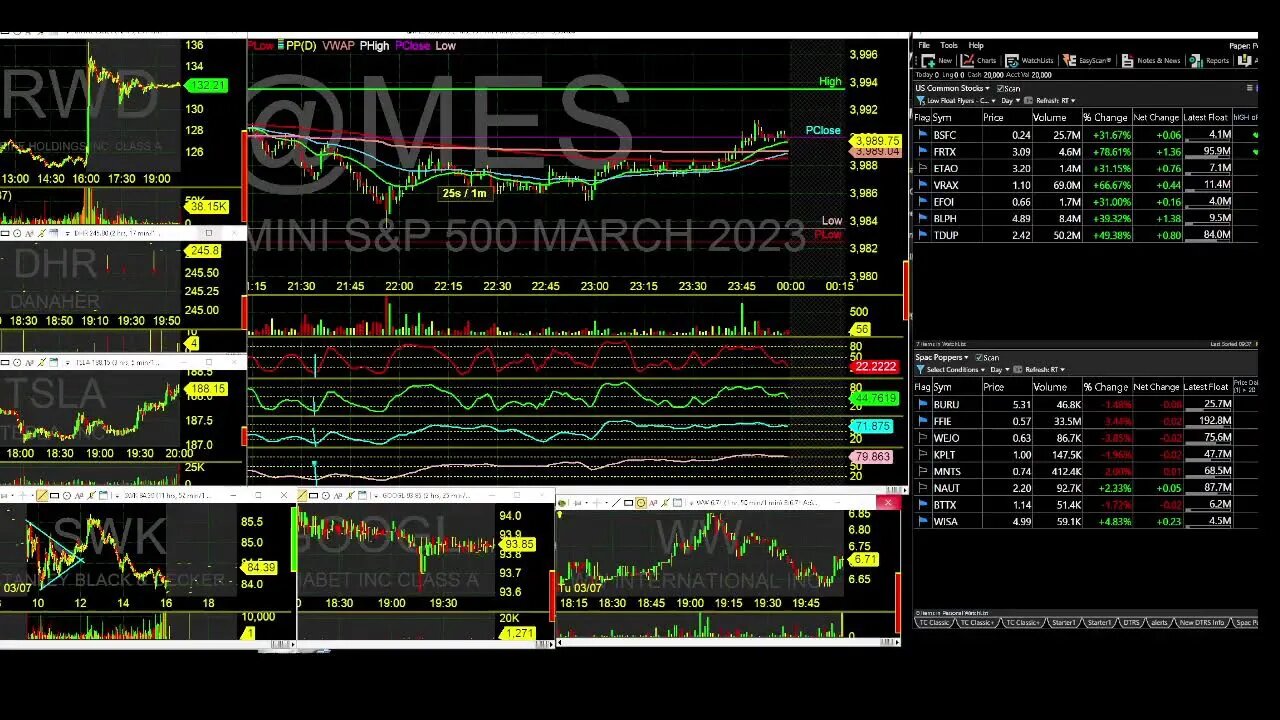Click the rectangle tool in GOOGL chart toolbar

[x=313, y=496]
